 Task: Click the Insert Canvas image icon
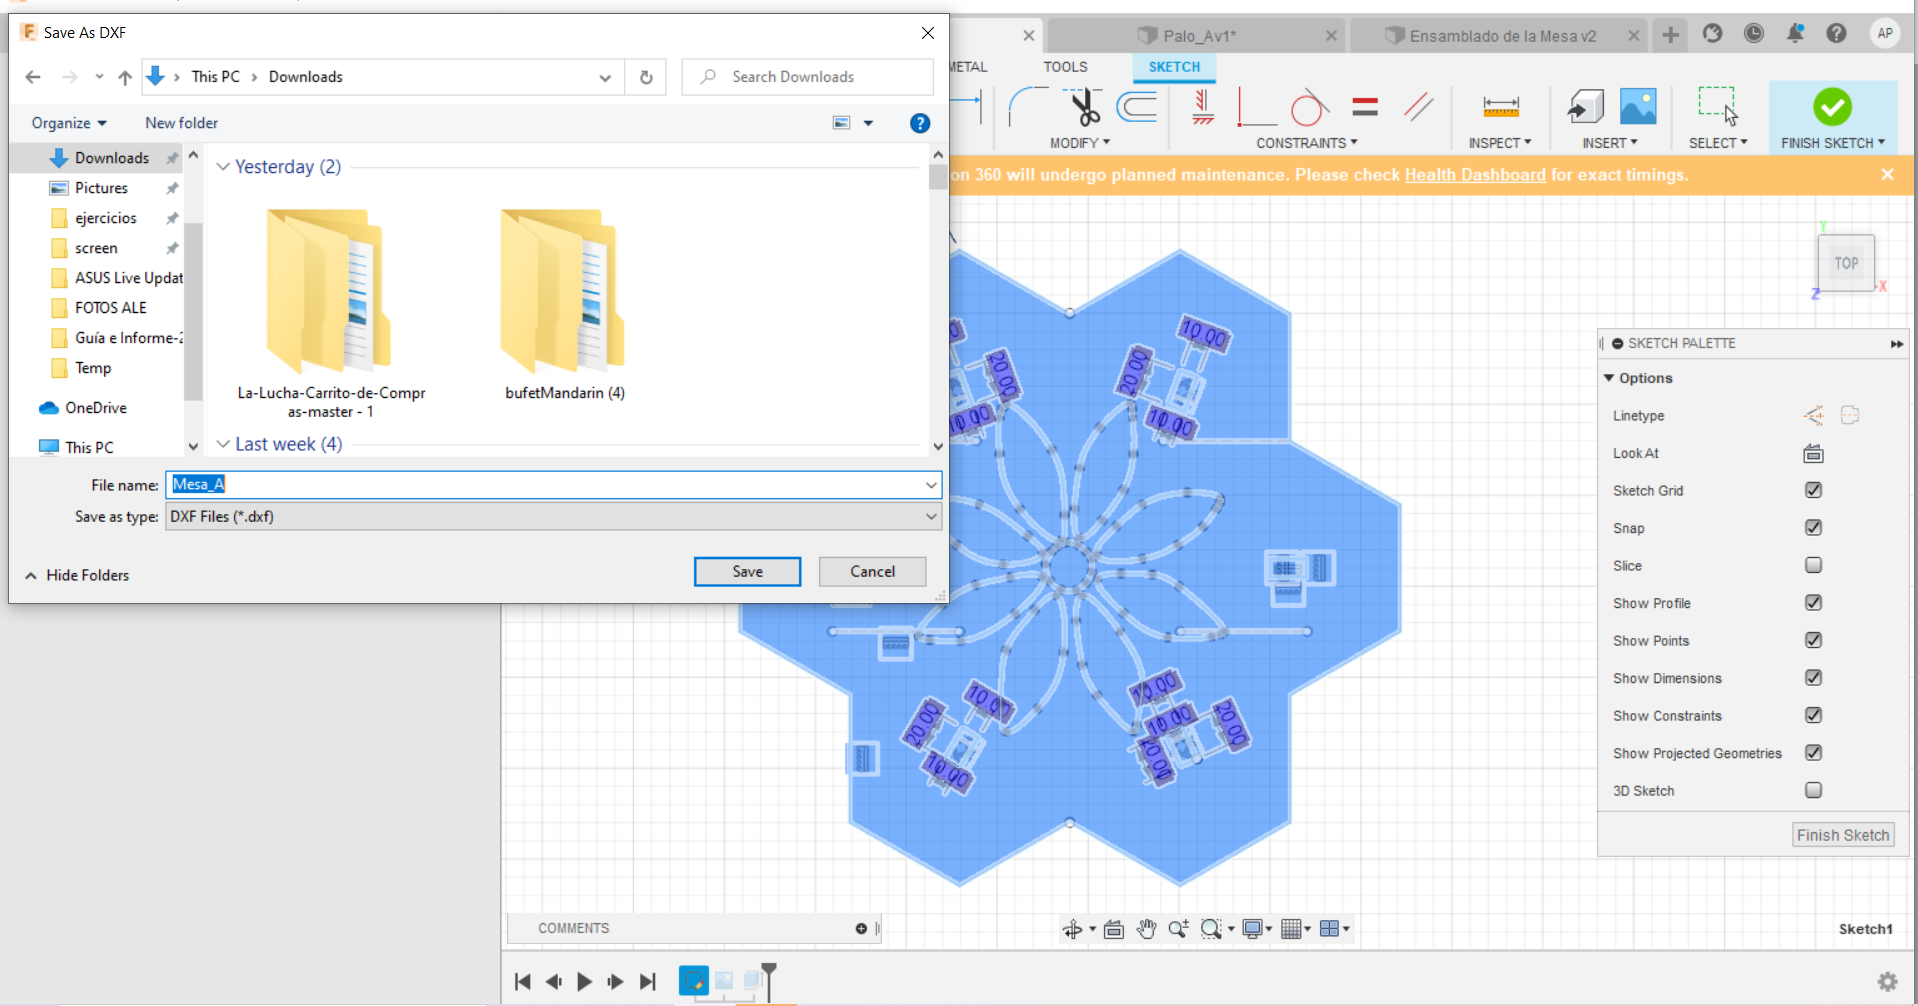pos(1638,106)
